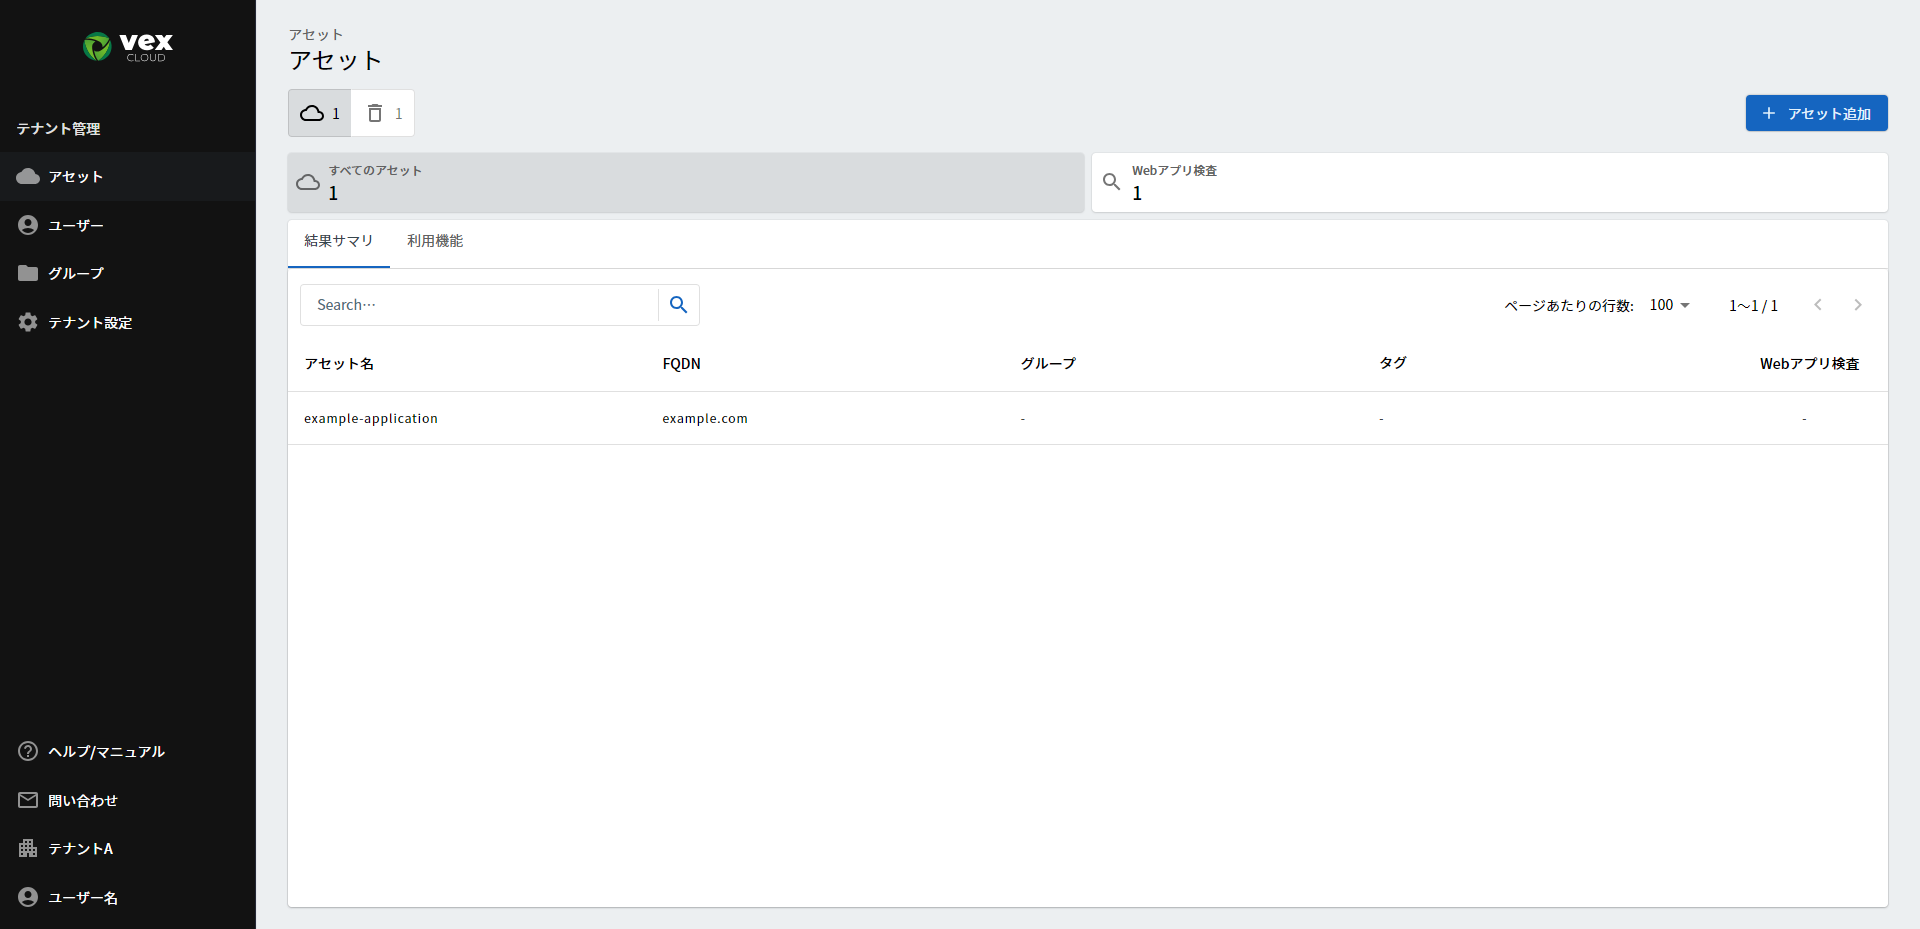
Task: Select the Webアプリ検査 filter card
Action: [x=1490, y=182]
